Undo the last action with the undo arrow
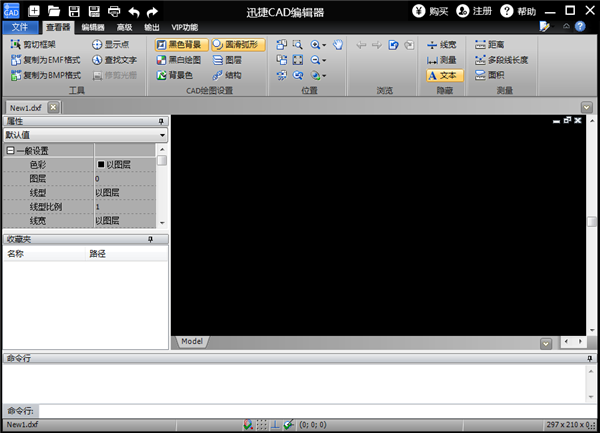The width and height of the screenshot is (600, 433). (134, 12)
